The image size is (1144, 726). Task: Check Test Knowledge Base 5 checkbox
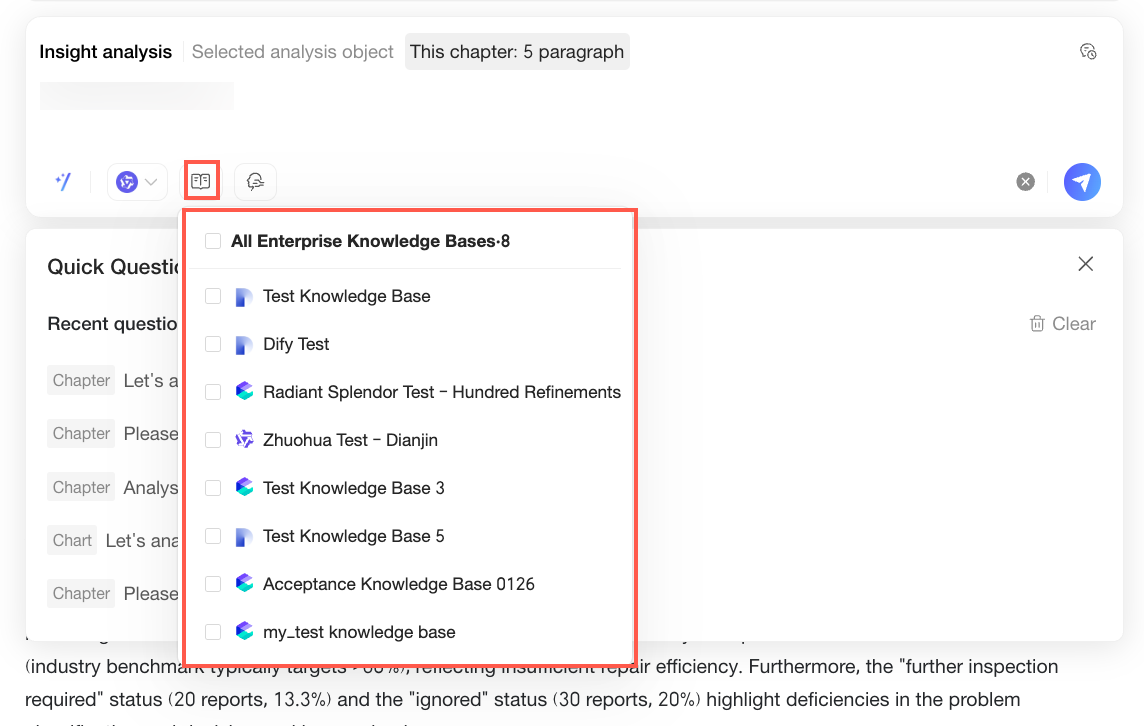point(213,536)
